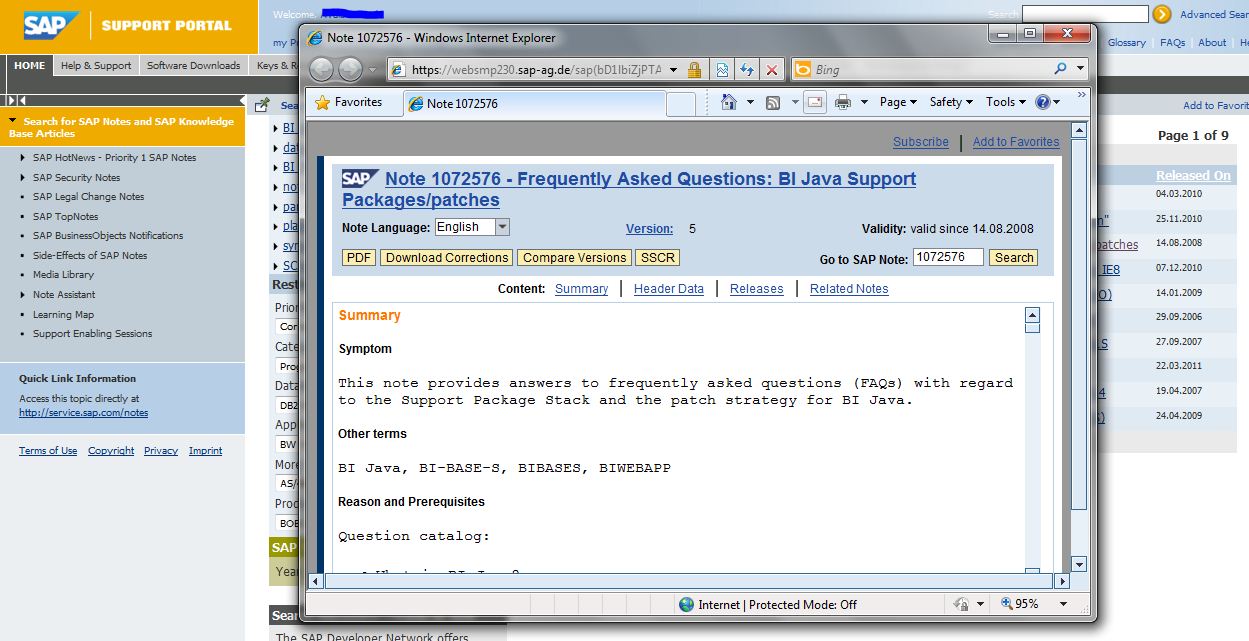Click the Bing search magnifier icon

[x=1060, y=70]
